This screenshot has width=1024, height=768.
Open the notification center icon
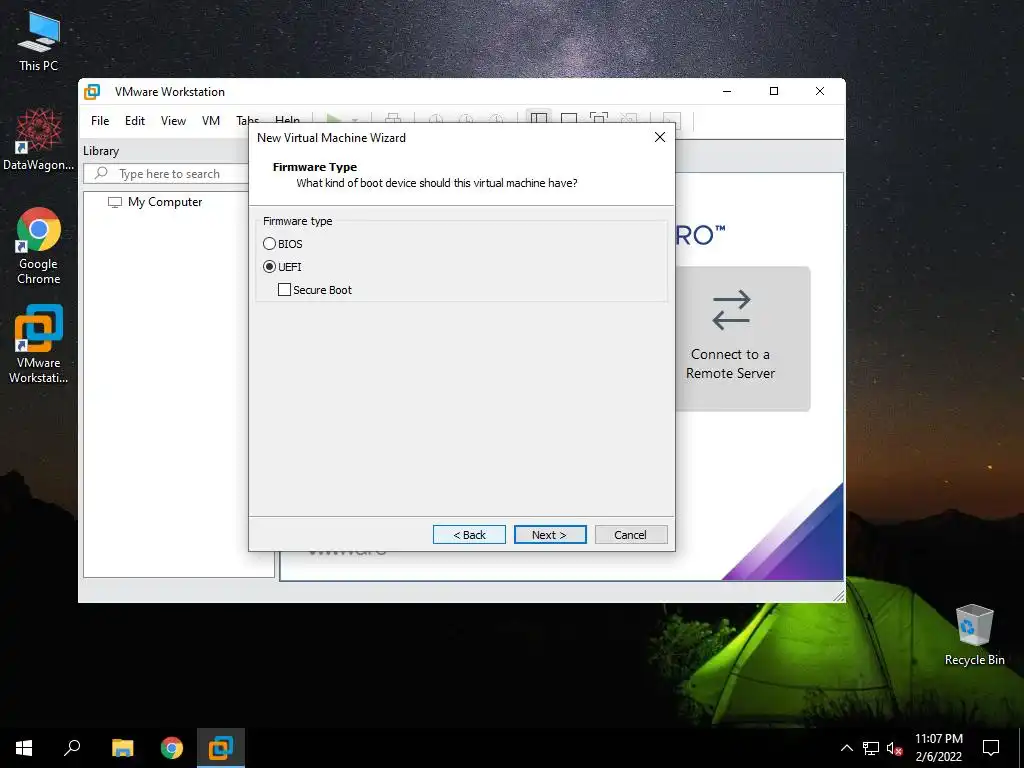pyautogui.click(x=991, y=748)
